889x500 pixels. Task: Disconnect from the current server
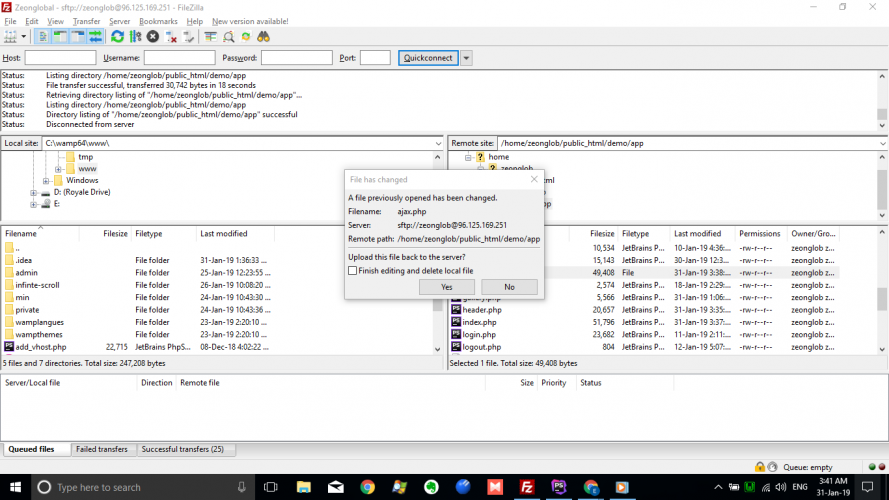click(171, 37)
